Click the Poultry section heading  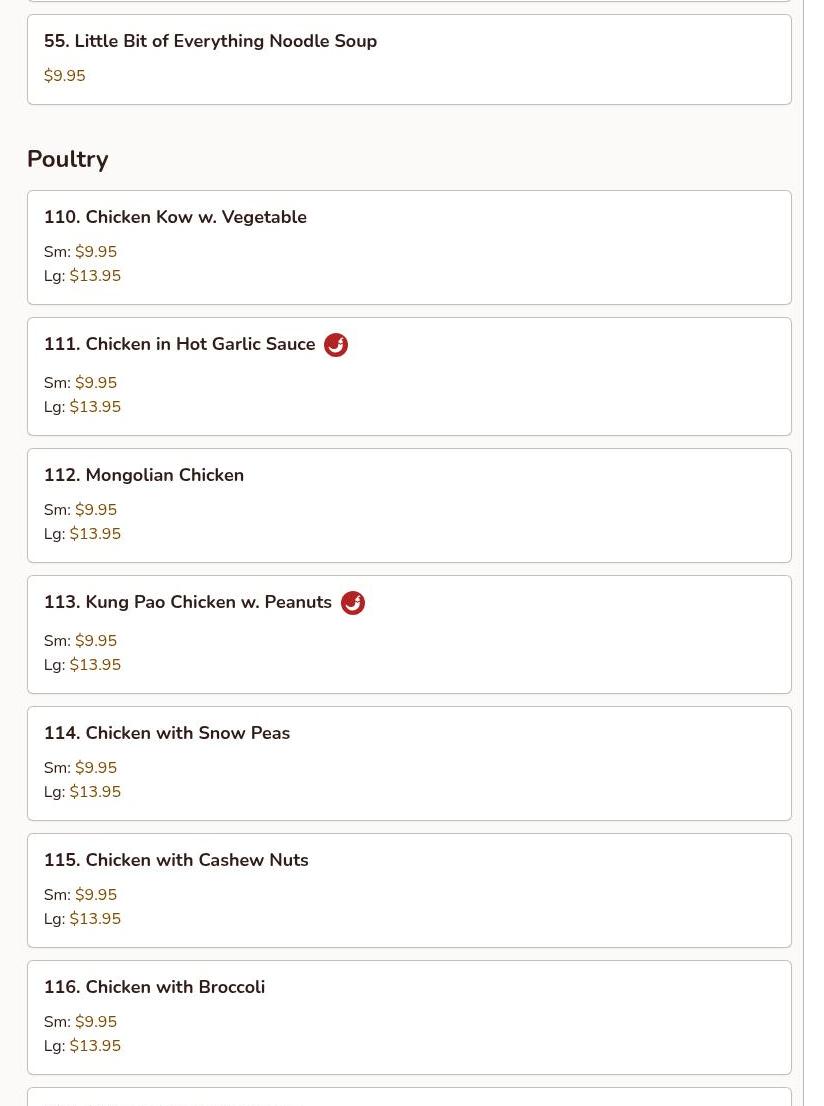click(x=68, y=159)
